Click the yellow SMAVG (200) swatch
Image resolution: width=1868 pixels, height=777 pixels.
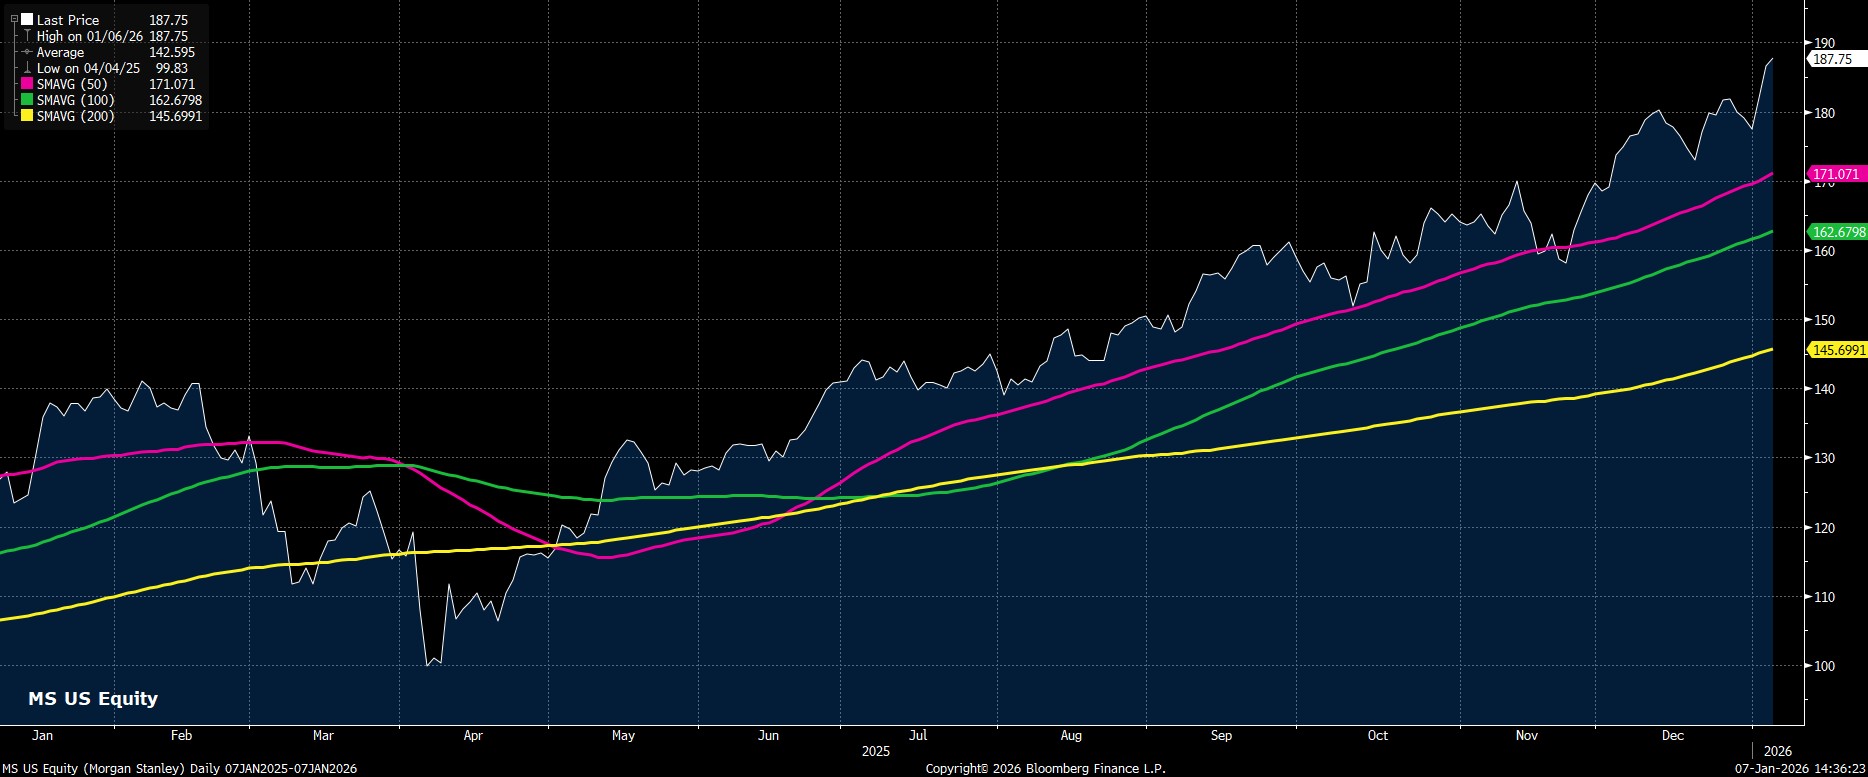pyautogui.click(x=27, y=116)
